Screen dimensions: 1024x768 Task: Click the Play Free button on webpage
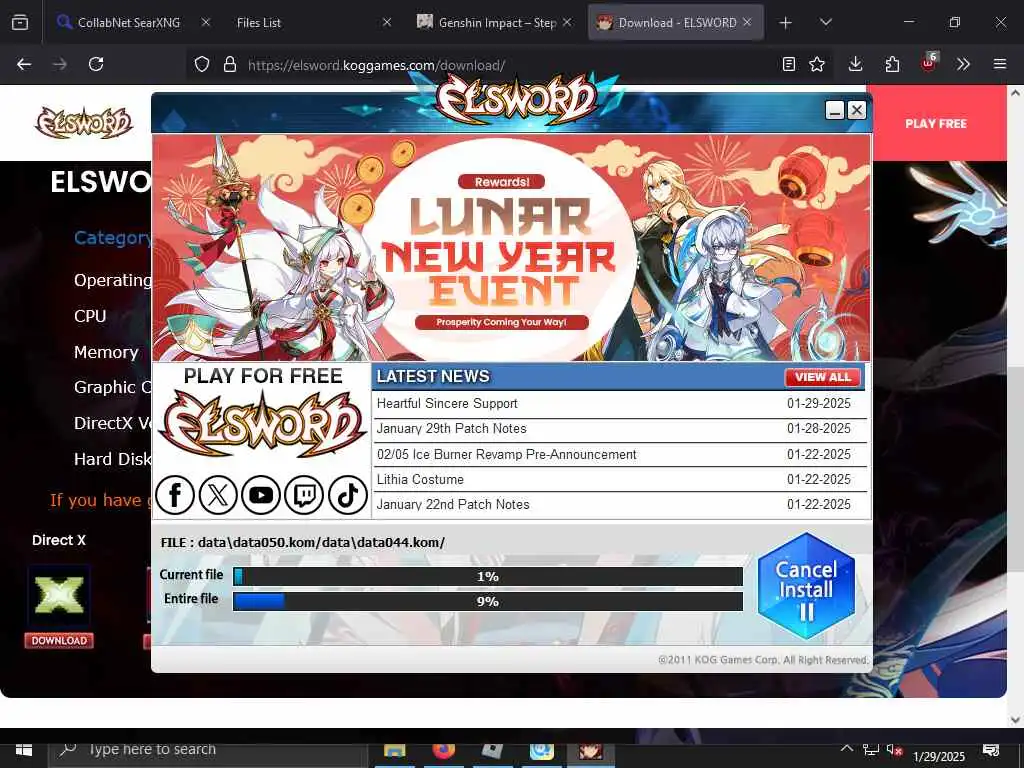[x=936, y=123]
